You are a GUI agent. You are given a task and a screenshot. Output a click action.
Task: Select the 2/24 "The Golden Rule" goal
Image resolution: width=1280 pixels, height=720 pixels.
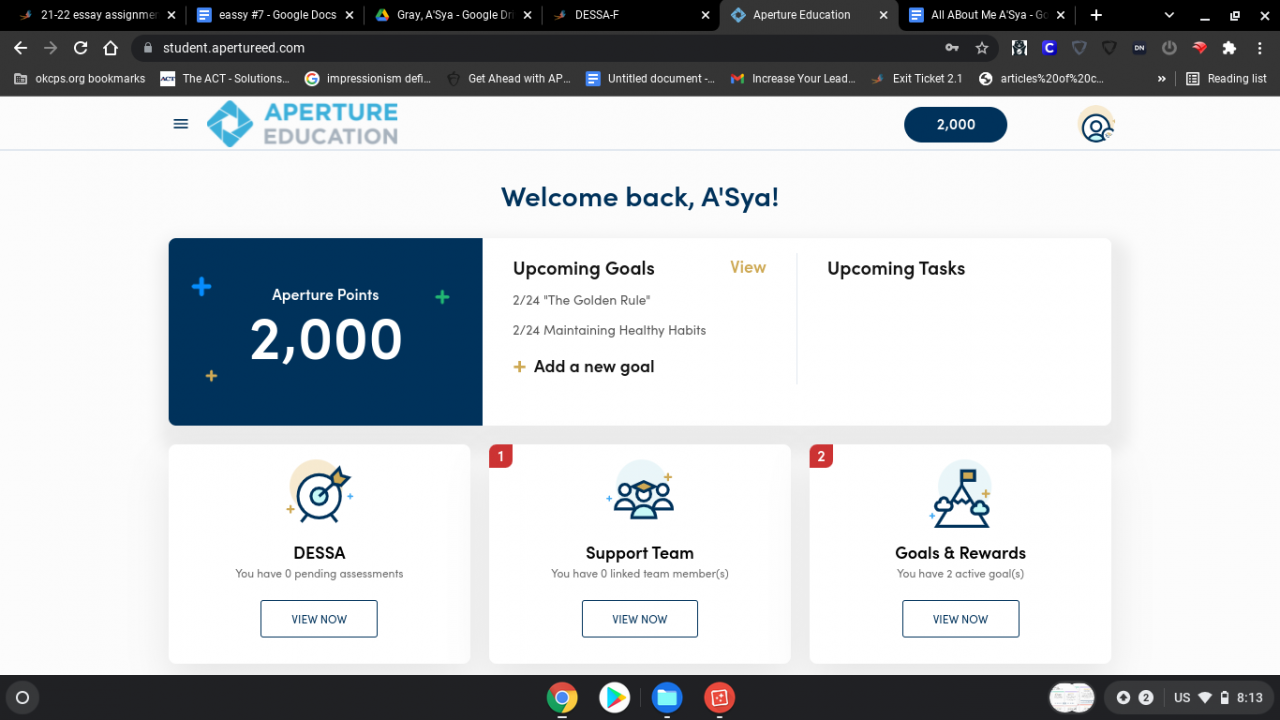tap(582, 300)
